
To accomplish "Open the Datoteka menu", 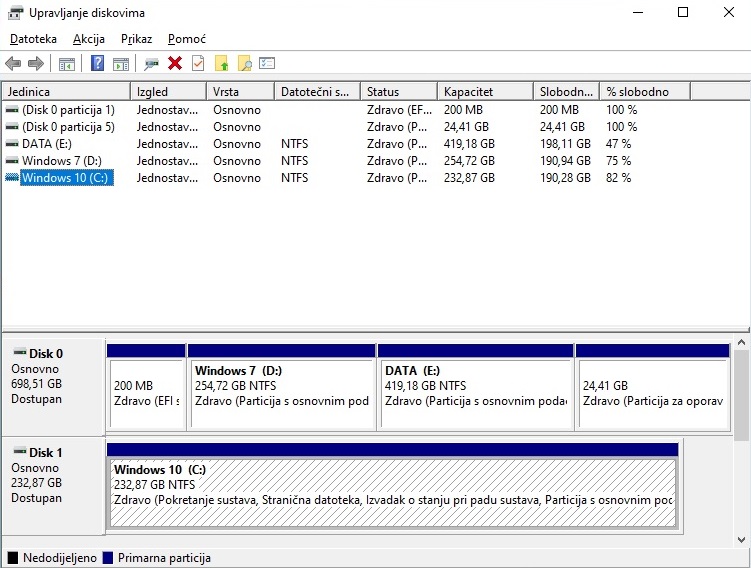I will [33, 38].
